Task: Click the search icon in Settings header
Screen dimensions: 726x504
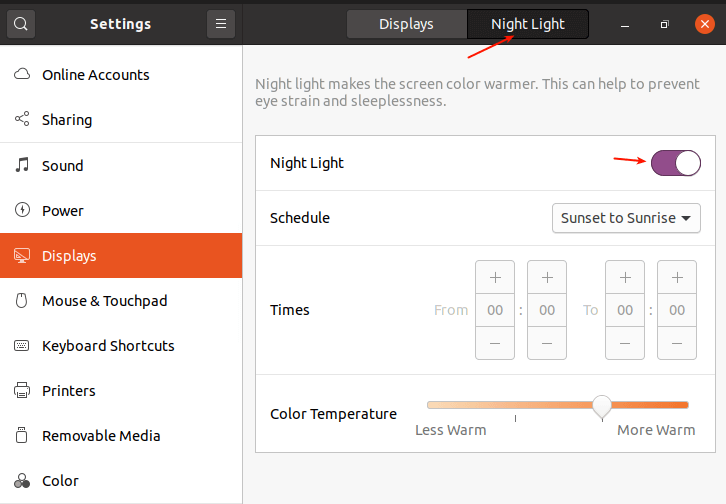Action: (21, 24)
